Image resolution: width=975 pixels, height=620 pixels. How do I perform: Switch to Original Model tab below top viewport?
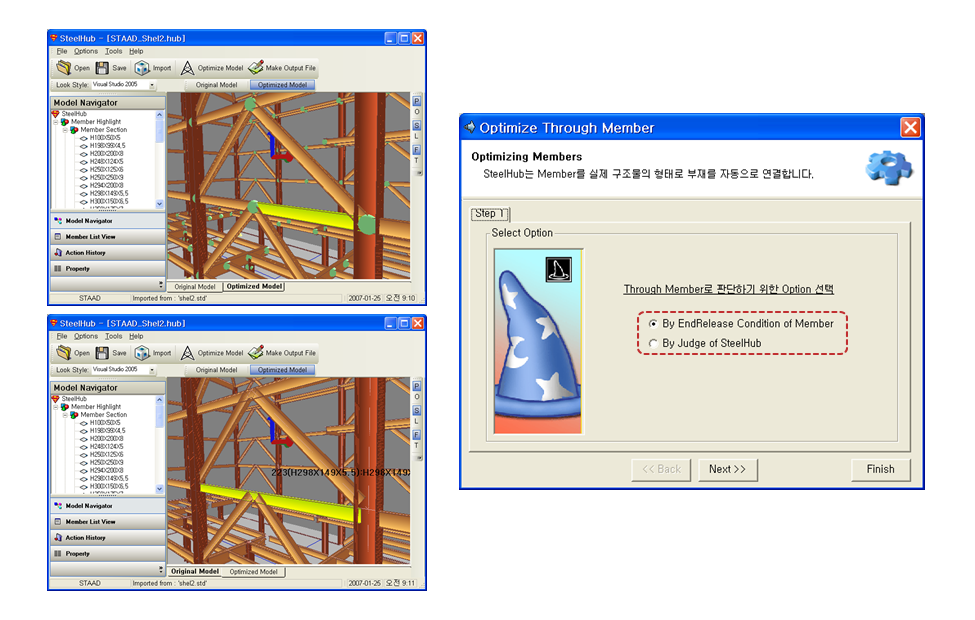point(195,287)
